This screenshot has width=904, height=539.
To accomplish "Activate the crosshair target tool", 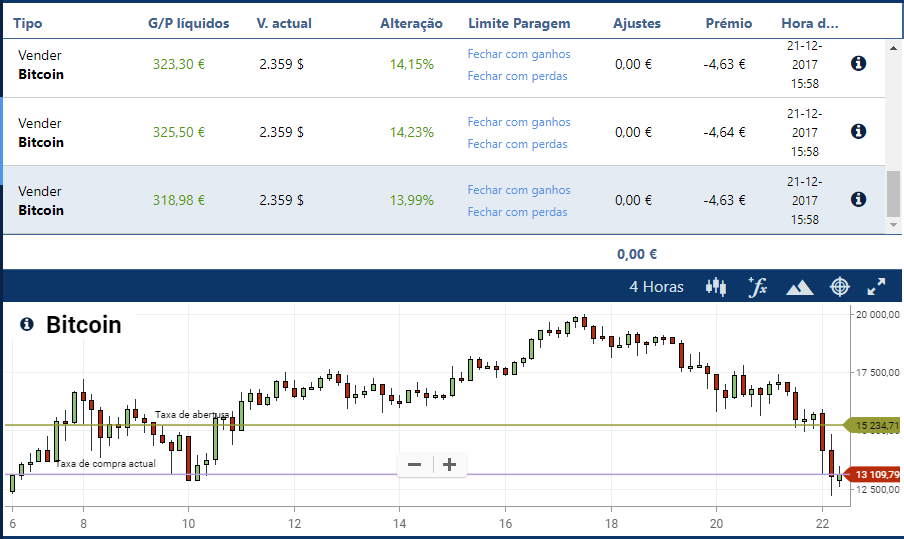I will click(x=839, y=287).
